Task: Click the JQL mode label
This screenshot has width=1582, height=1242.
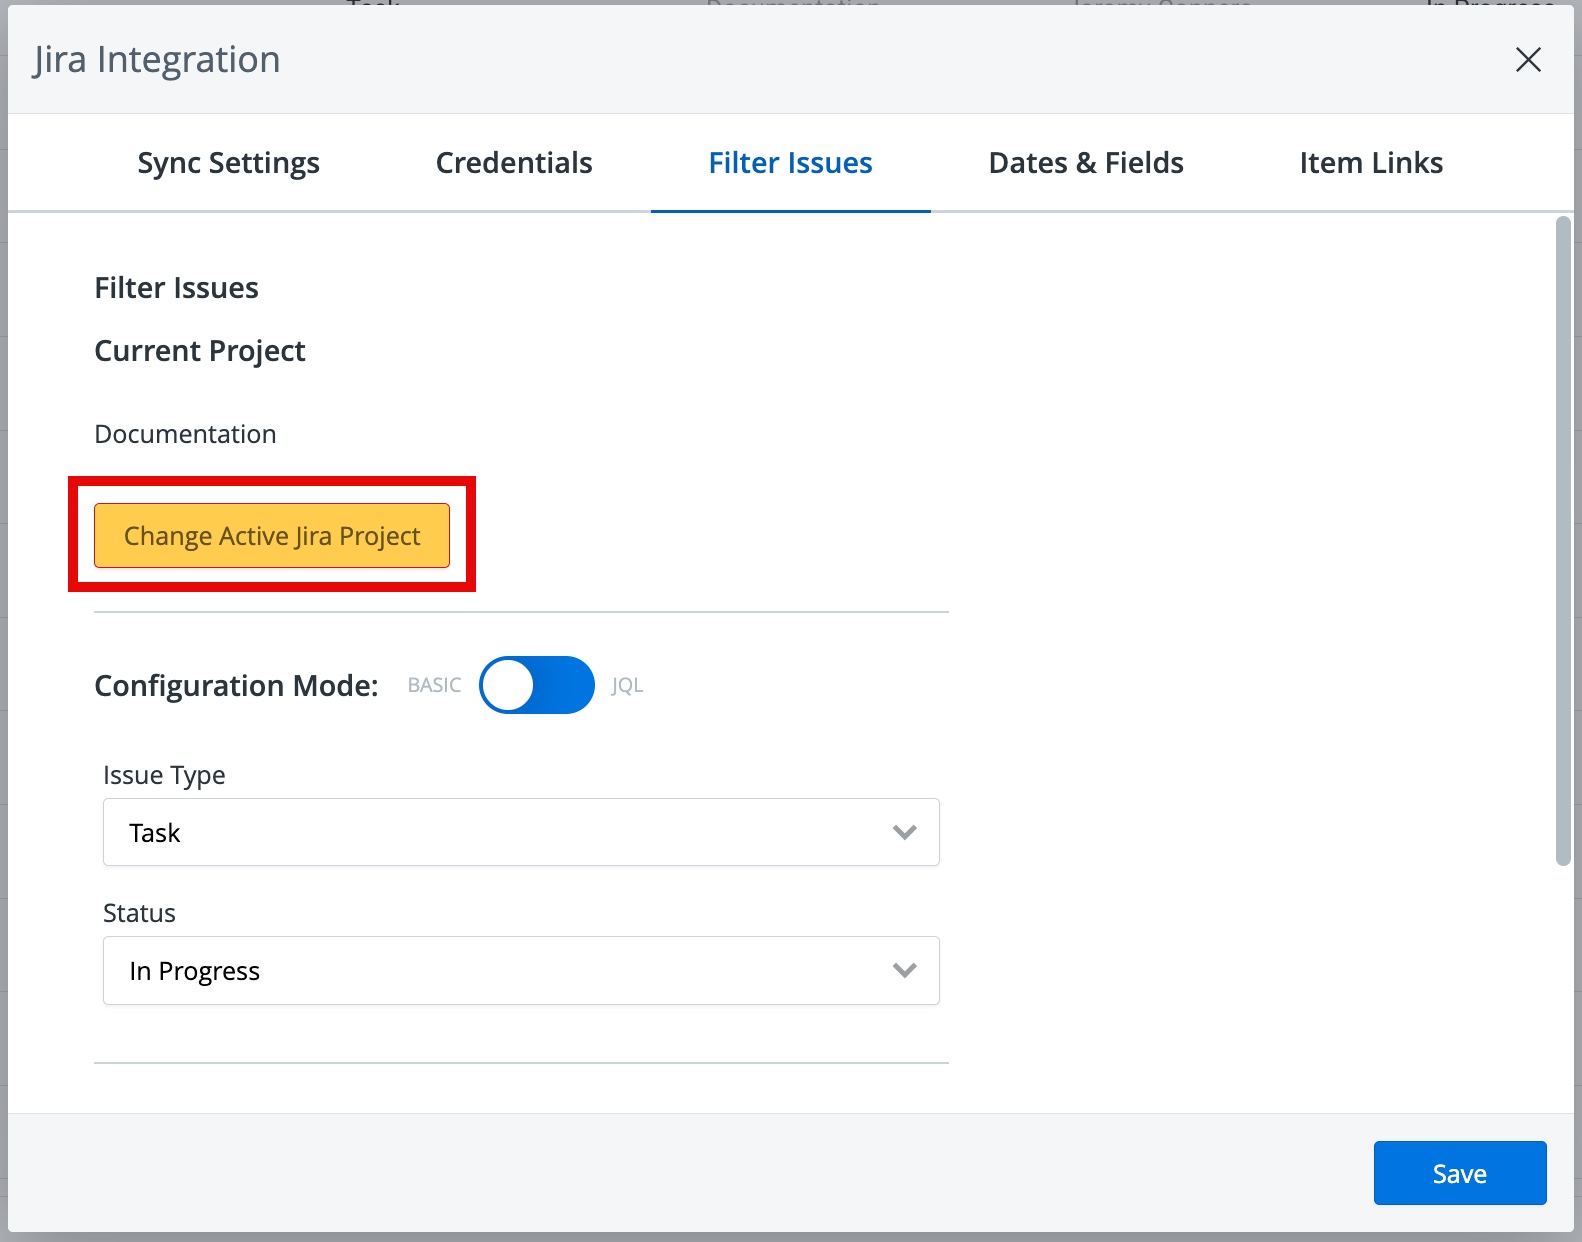Action: coord(627,685)
